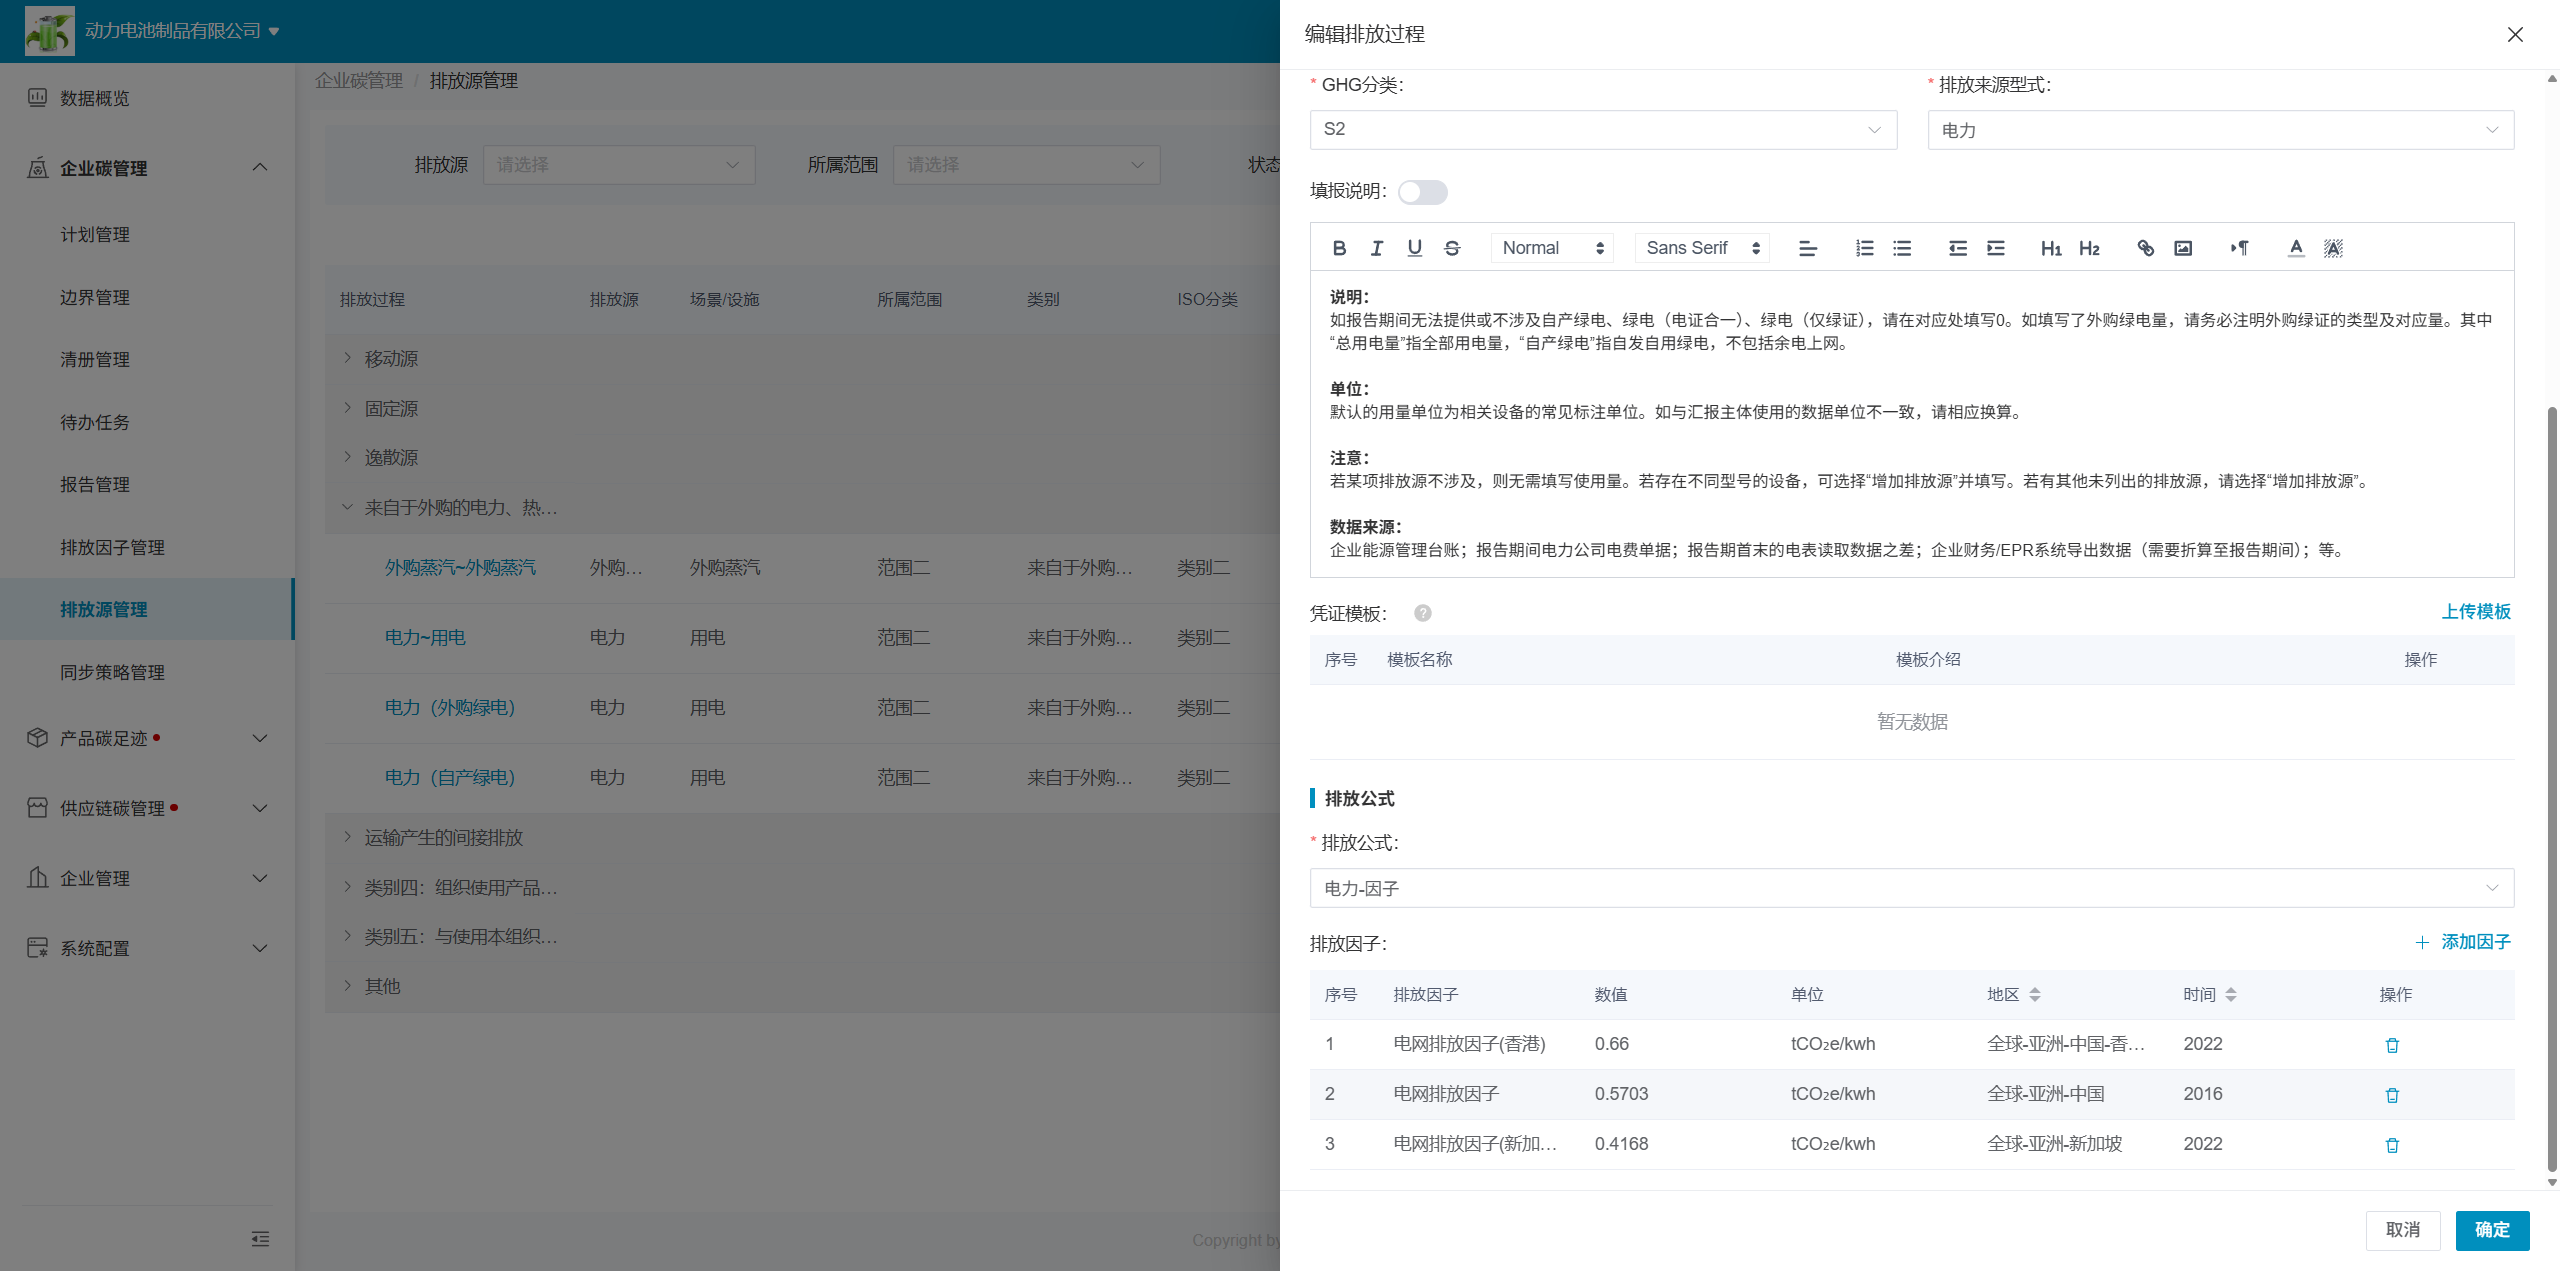Image resolution: width=2560 pixels, height=1271 pixels.
Task: Toggle bold formatting in editor toolbar
Action: (x=1339, y=248)
